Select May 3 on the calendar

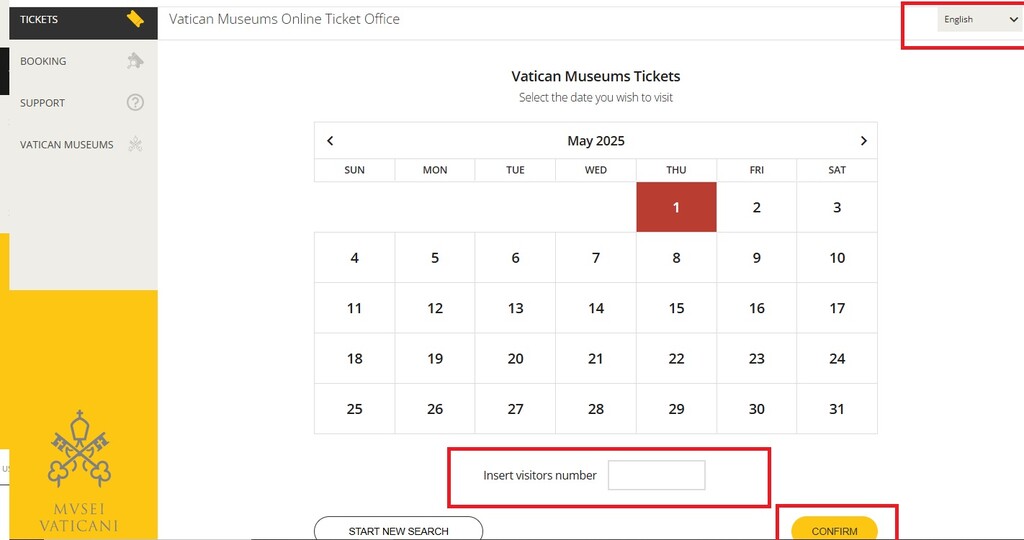click(837, 207)
